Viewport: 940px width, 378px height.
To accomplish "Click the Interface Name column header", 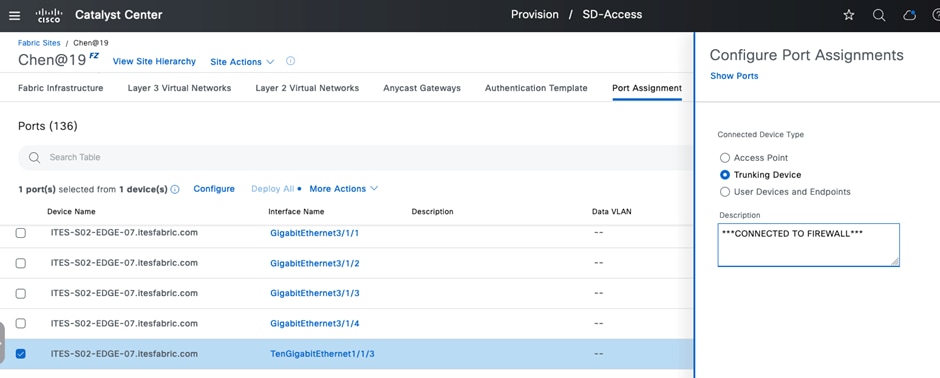I will pos(296,211).
